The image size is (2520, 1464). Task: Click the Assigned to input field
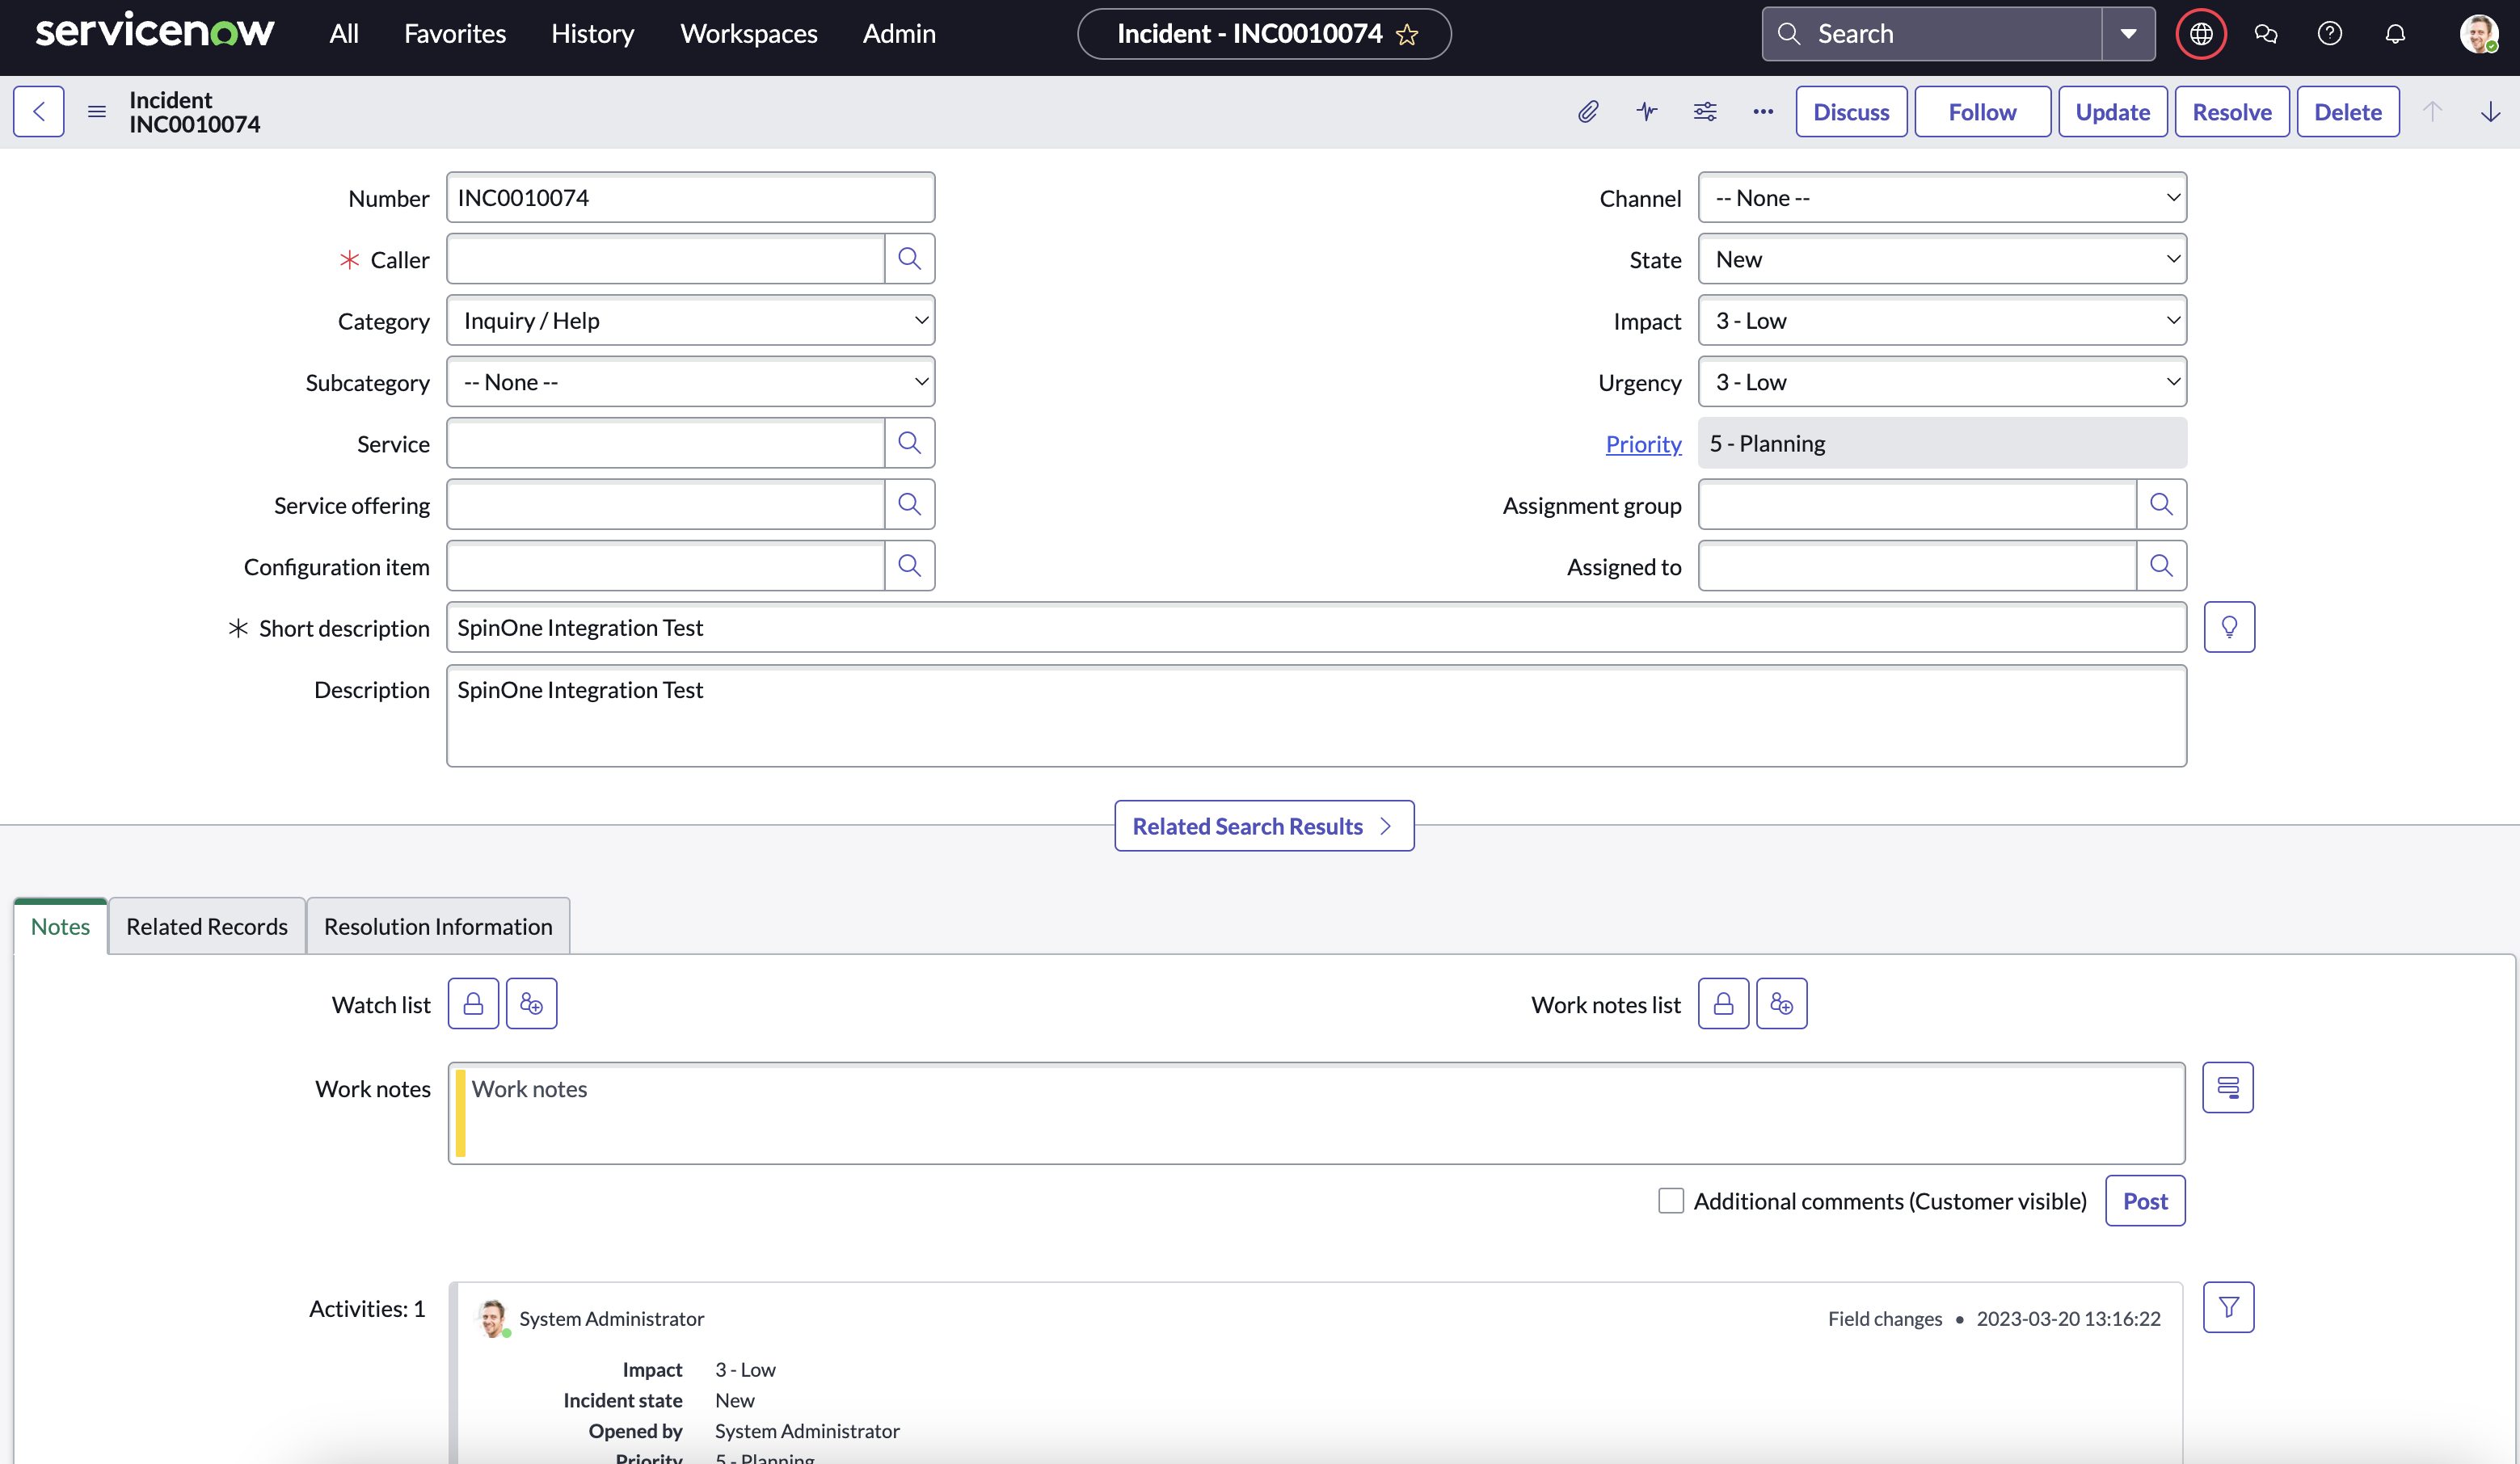pos(1917,566)
